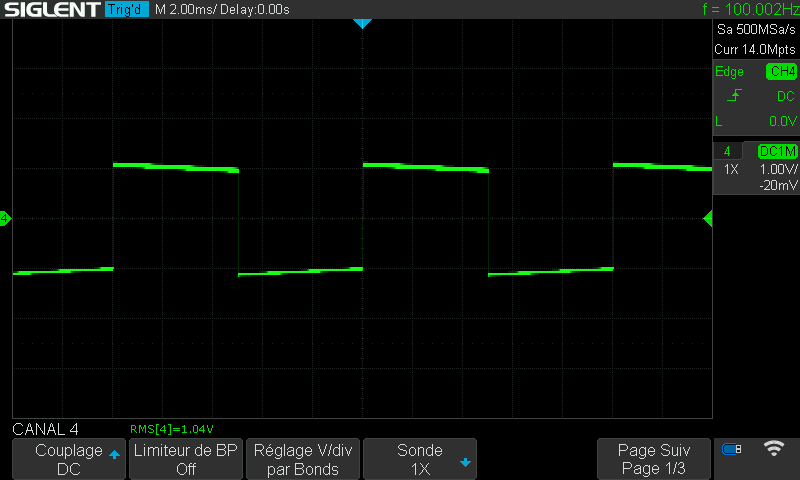Click the channel 4 ground level marker

[5, 218]
